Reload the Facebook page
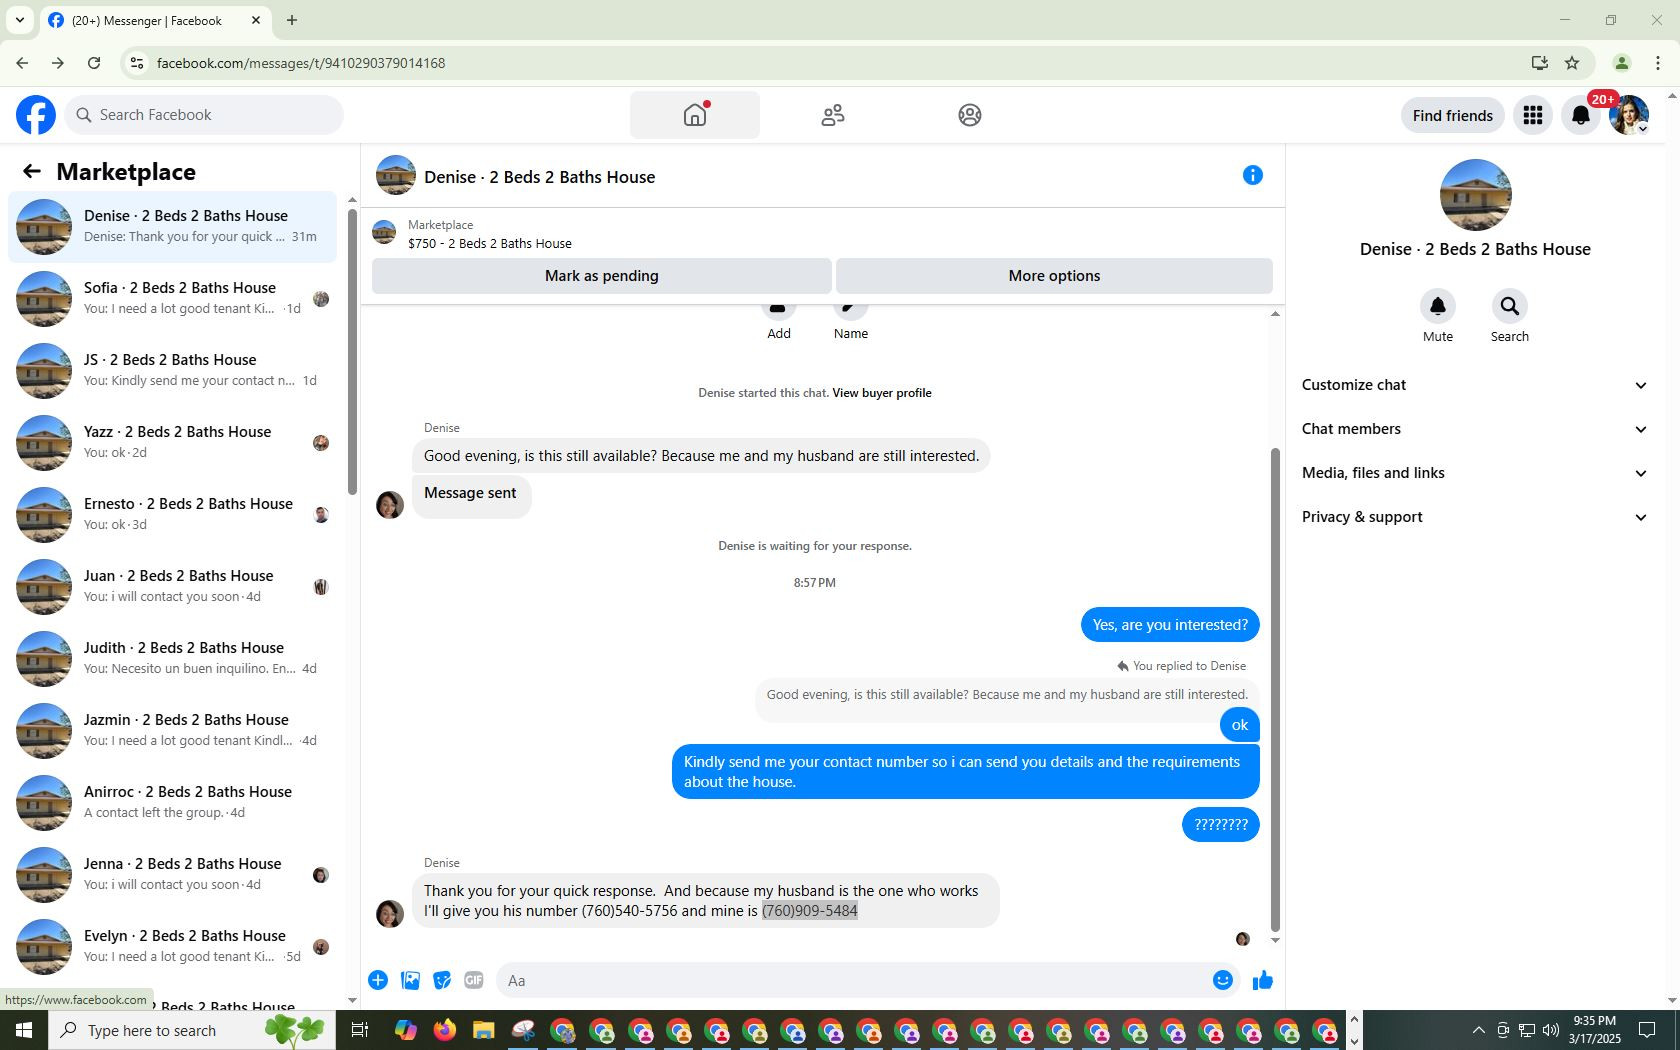This screenshot has height=1050, width=1680. tap(94, 63)
